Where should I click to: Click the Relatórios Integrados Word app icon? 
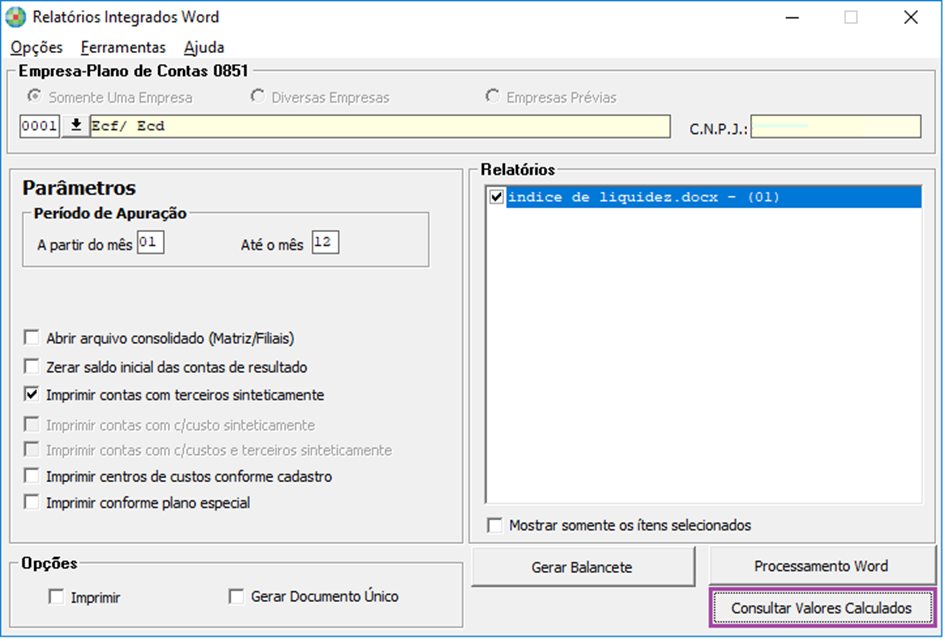(x=16, y=17)
